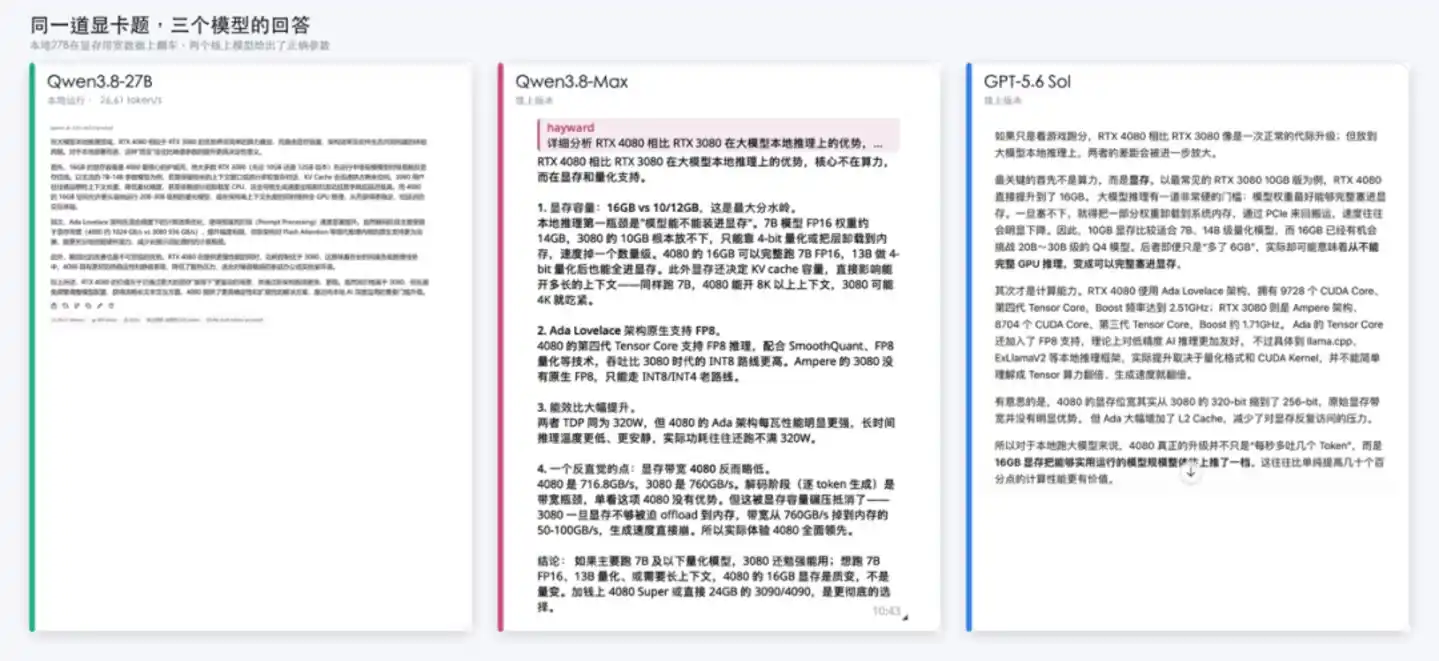Click GPT paragraph starting "所以对于本地跑大模型来说"
The height and width of the screenshot is (661, 1439).
click(x=1189, y=462)
